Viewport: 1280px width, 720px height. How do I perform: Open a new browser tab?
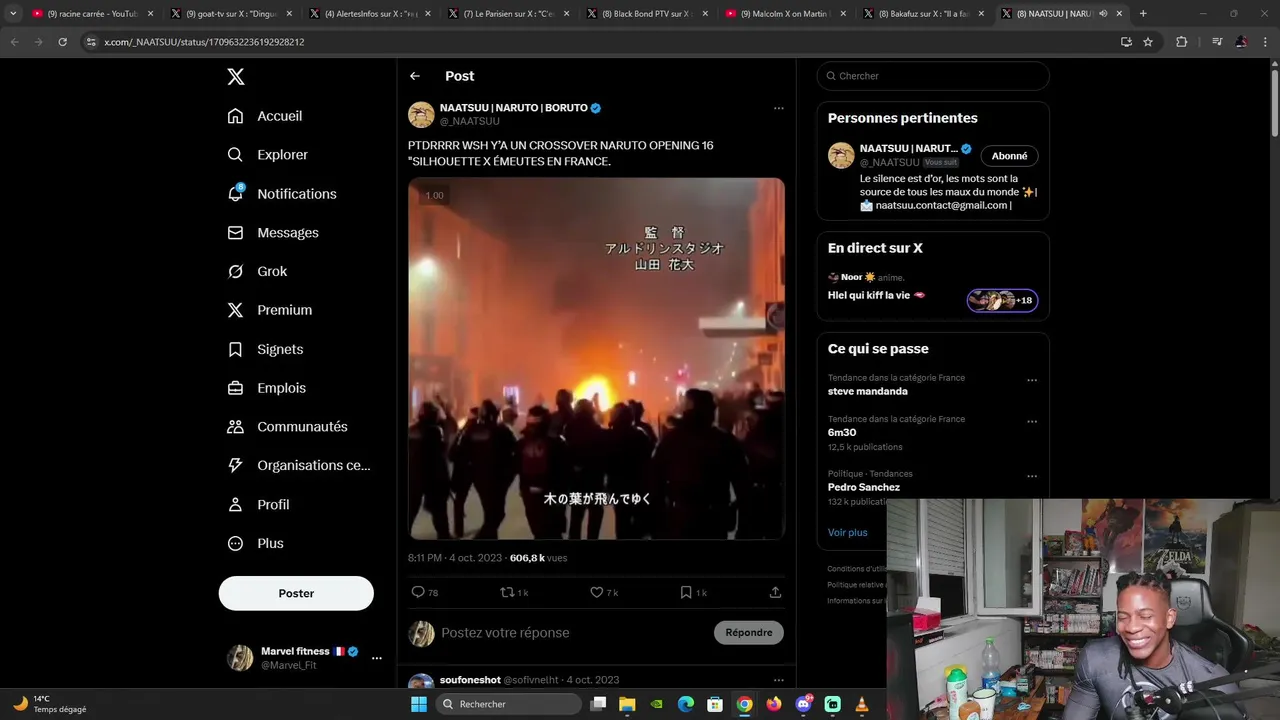(x=1143, y=14)
